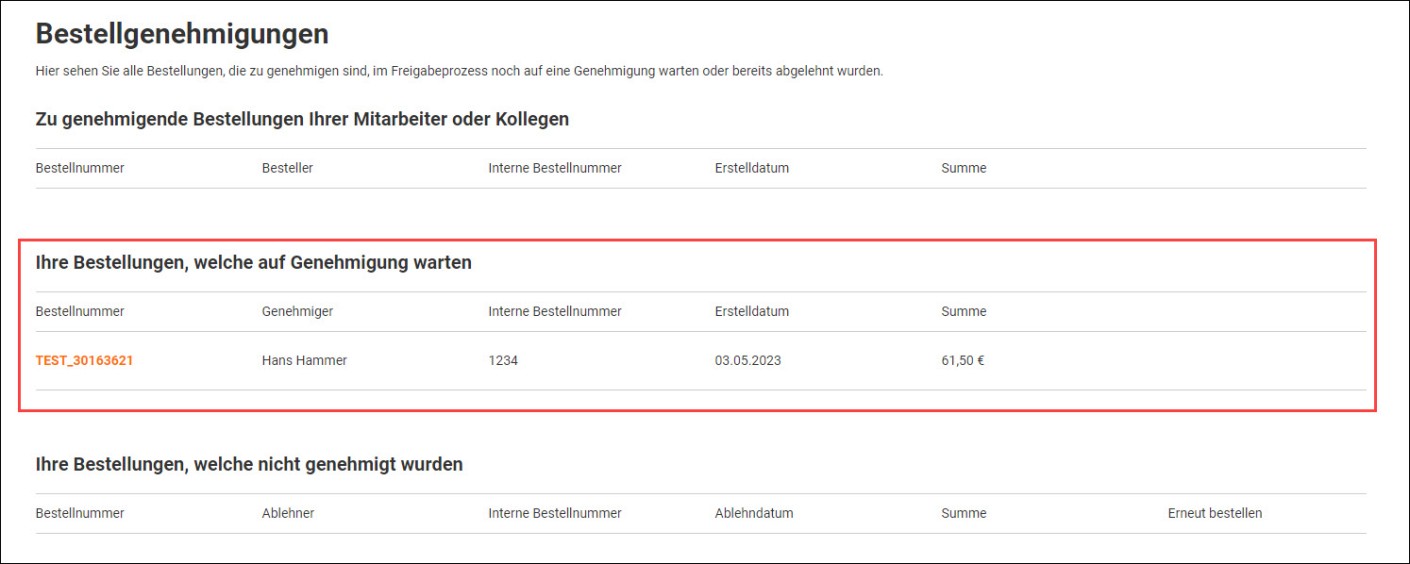Click heading 'Zu genehmigende Bestellungen Ihrer Mitarbeiter'

coord(302,119)
